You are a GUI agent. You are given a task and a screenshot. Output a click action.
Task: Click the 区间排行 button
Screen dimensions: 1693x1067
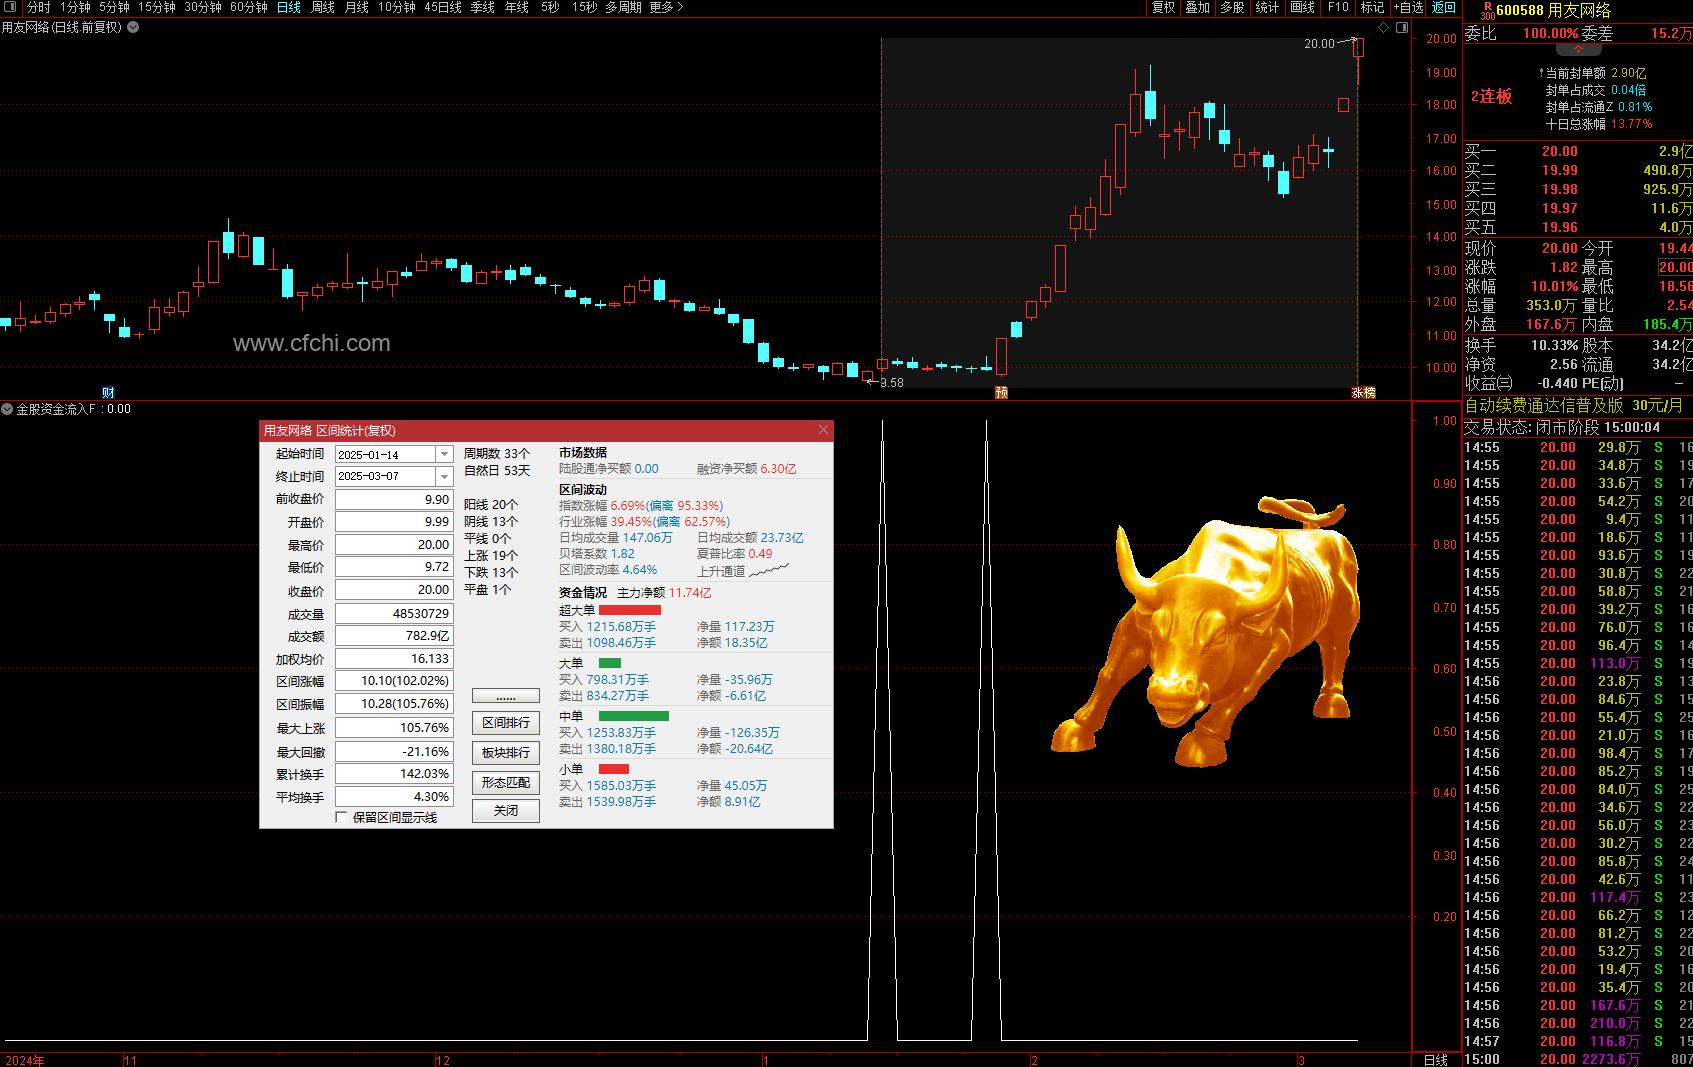point(506,722)
